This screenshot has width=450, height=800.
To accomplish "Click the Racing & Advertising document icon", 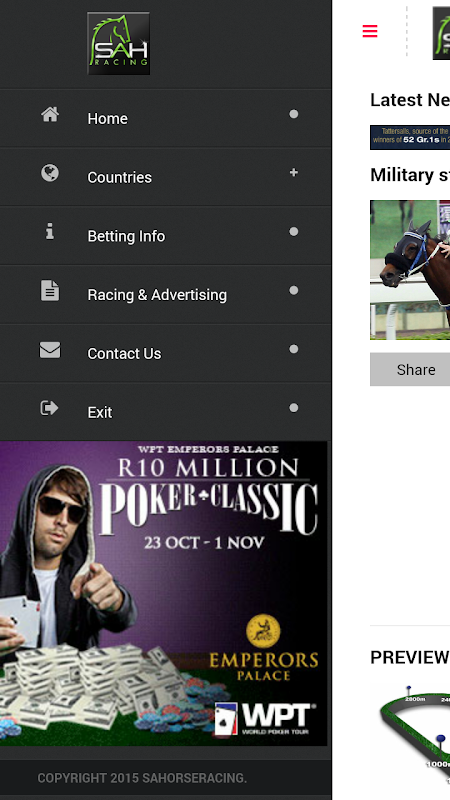I will [x=49, y=290].
